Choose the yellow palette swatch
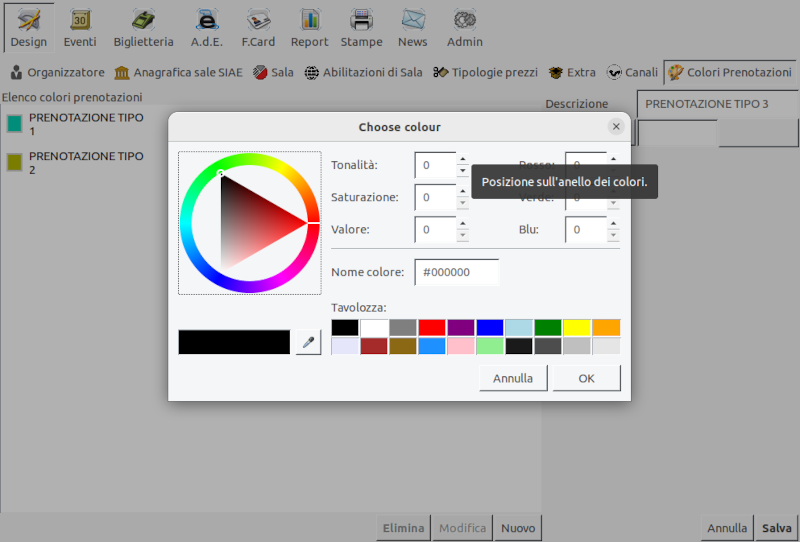800x542 pixels. pyautogui.click(x=577, y=328)
